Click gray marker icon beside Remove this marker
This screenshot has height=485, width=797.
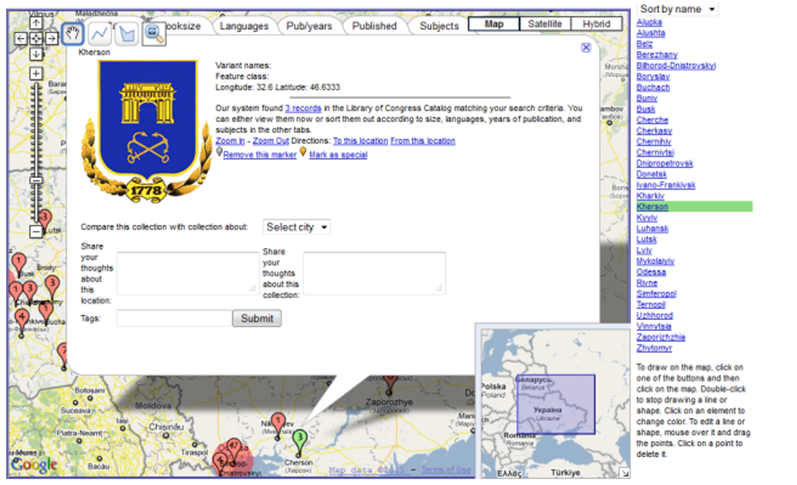[x=219, y=151]
